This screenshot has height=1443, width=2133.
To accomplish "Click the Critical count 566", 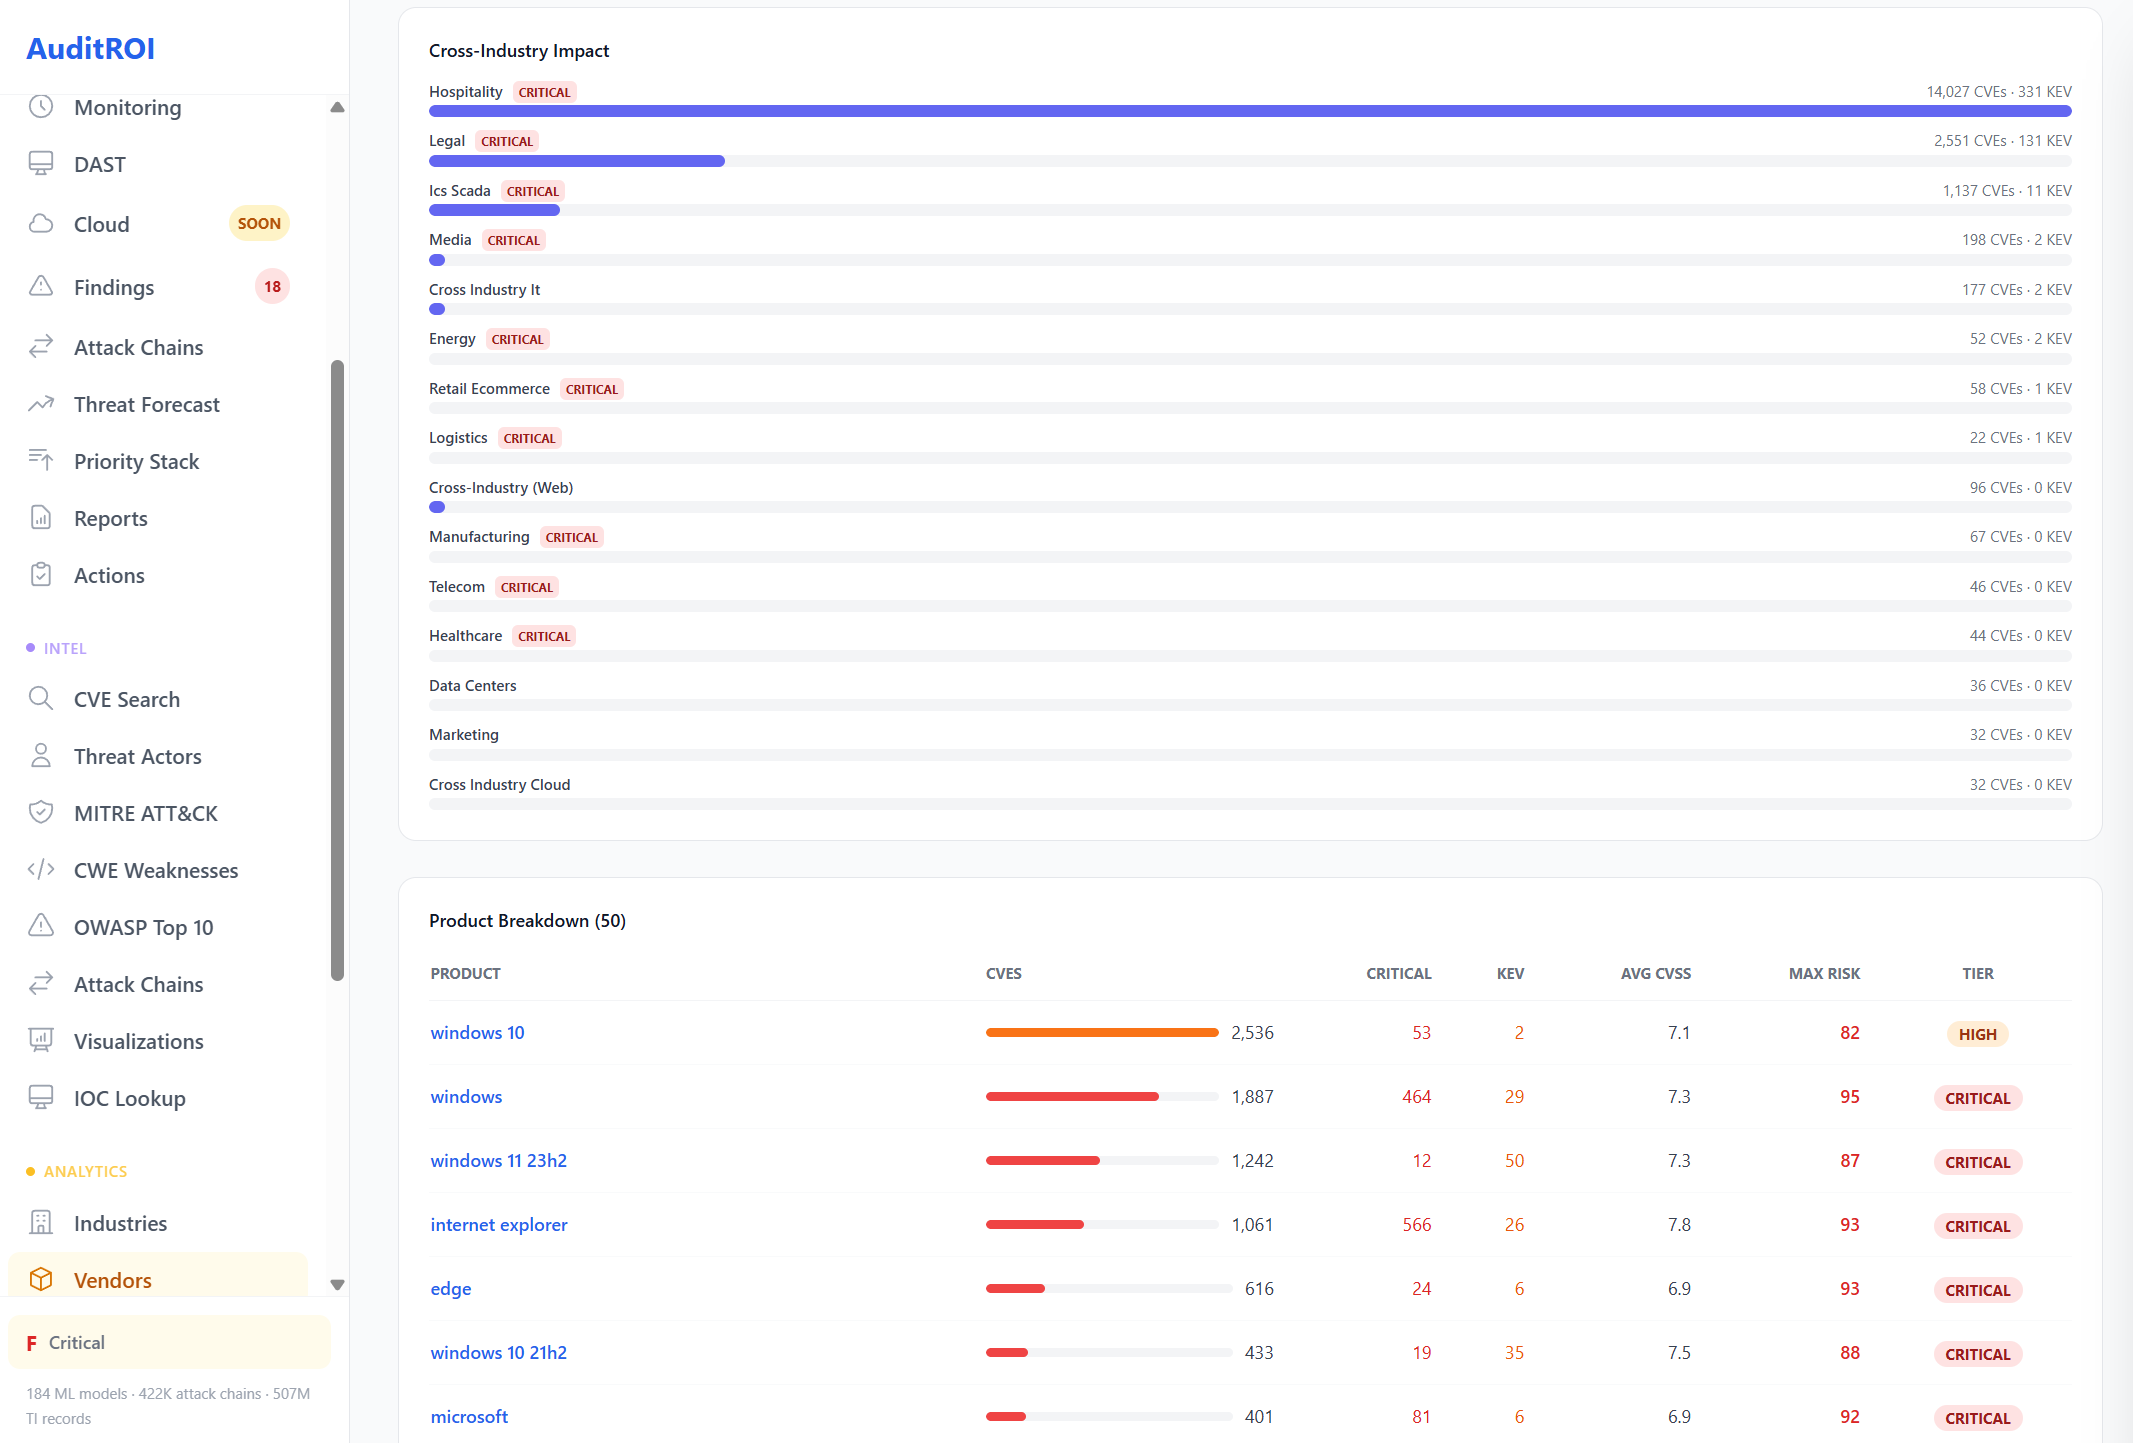I will click(1416, 1225).
